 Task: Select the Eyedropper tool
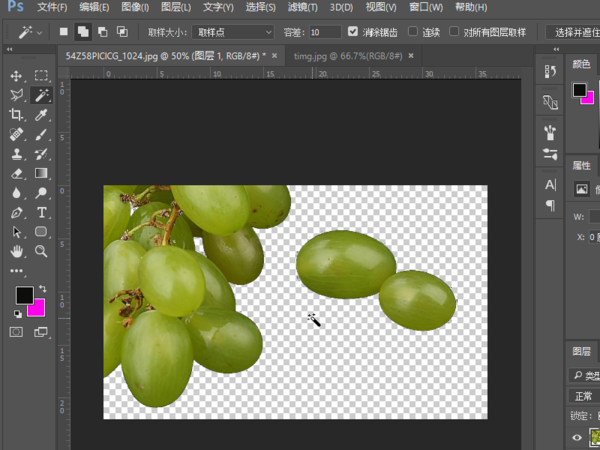point(41,114)
